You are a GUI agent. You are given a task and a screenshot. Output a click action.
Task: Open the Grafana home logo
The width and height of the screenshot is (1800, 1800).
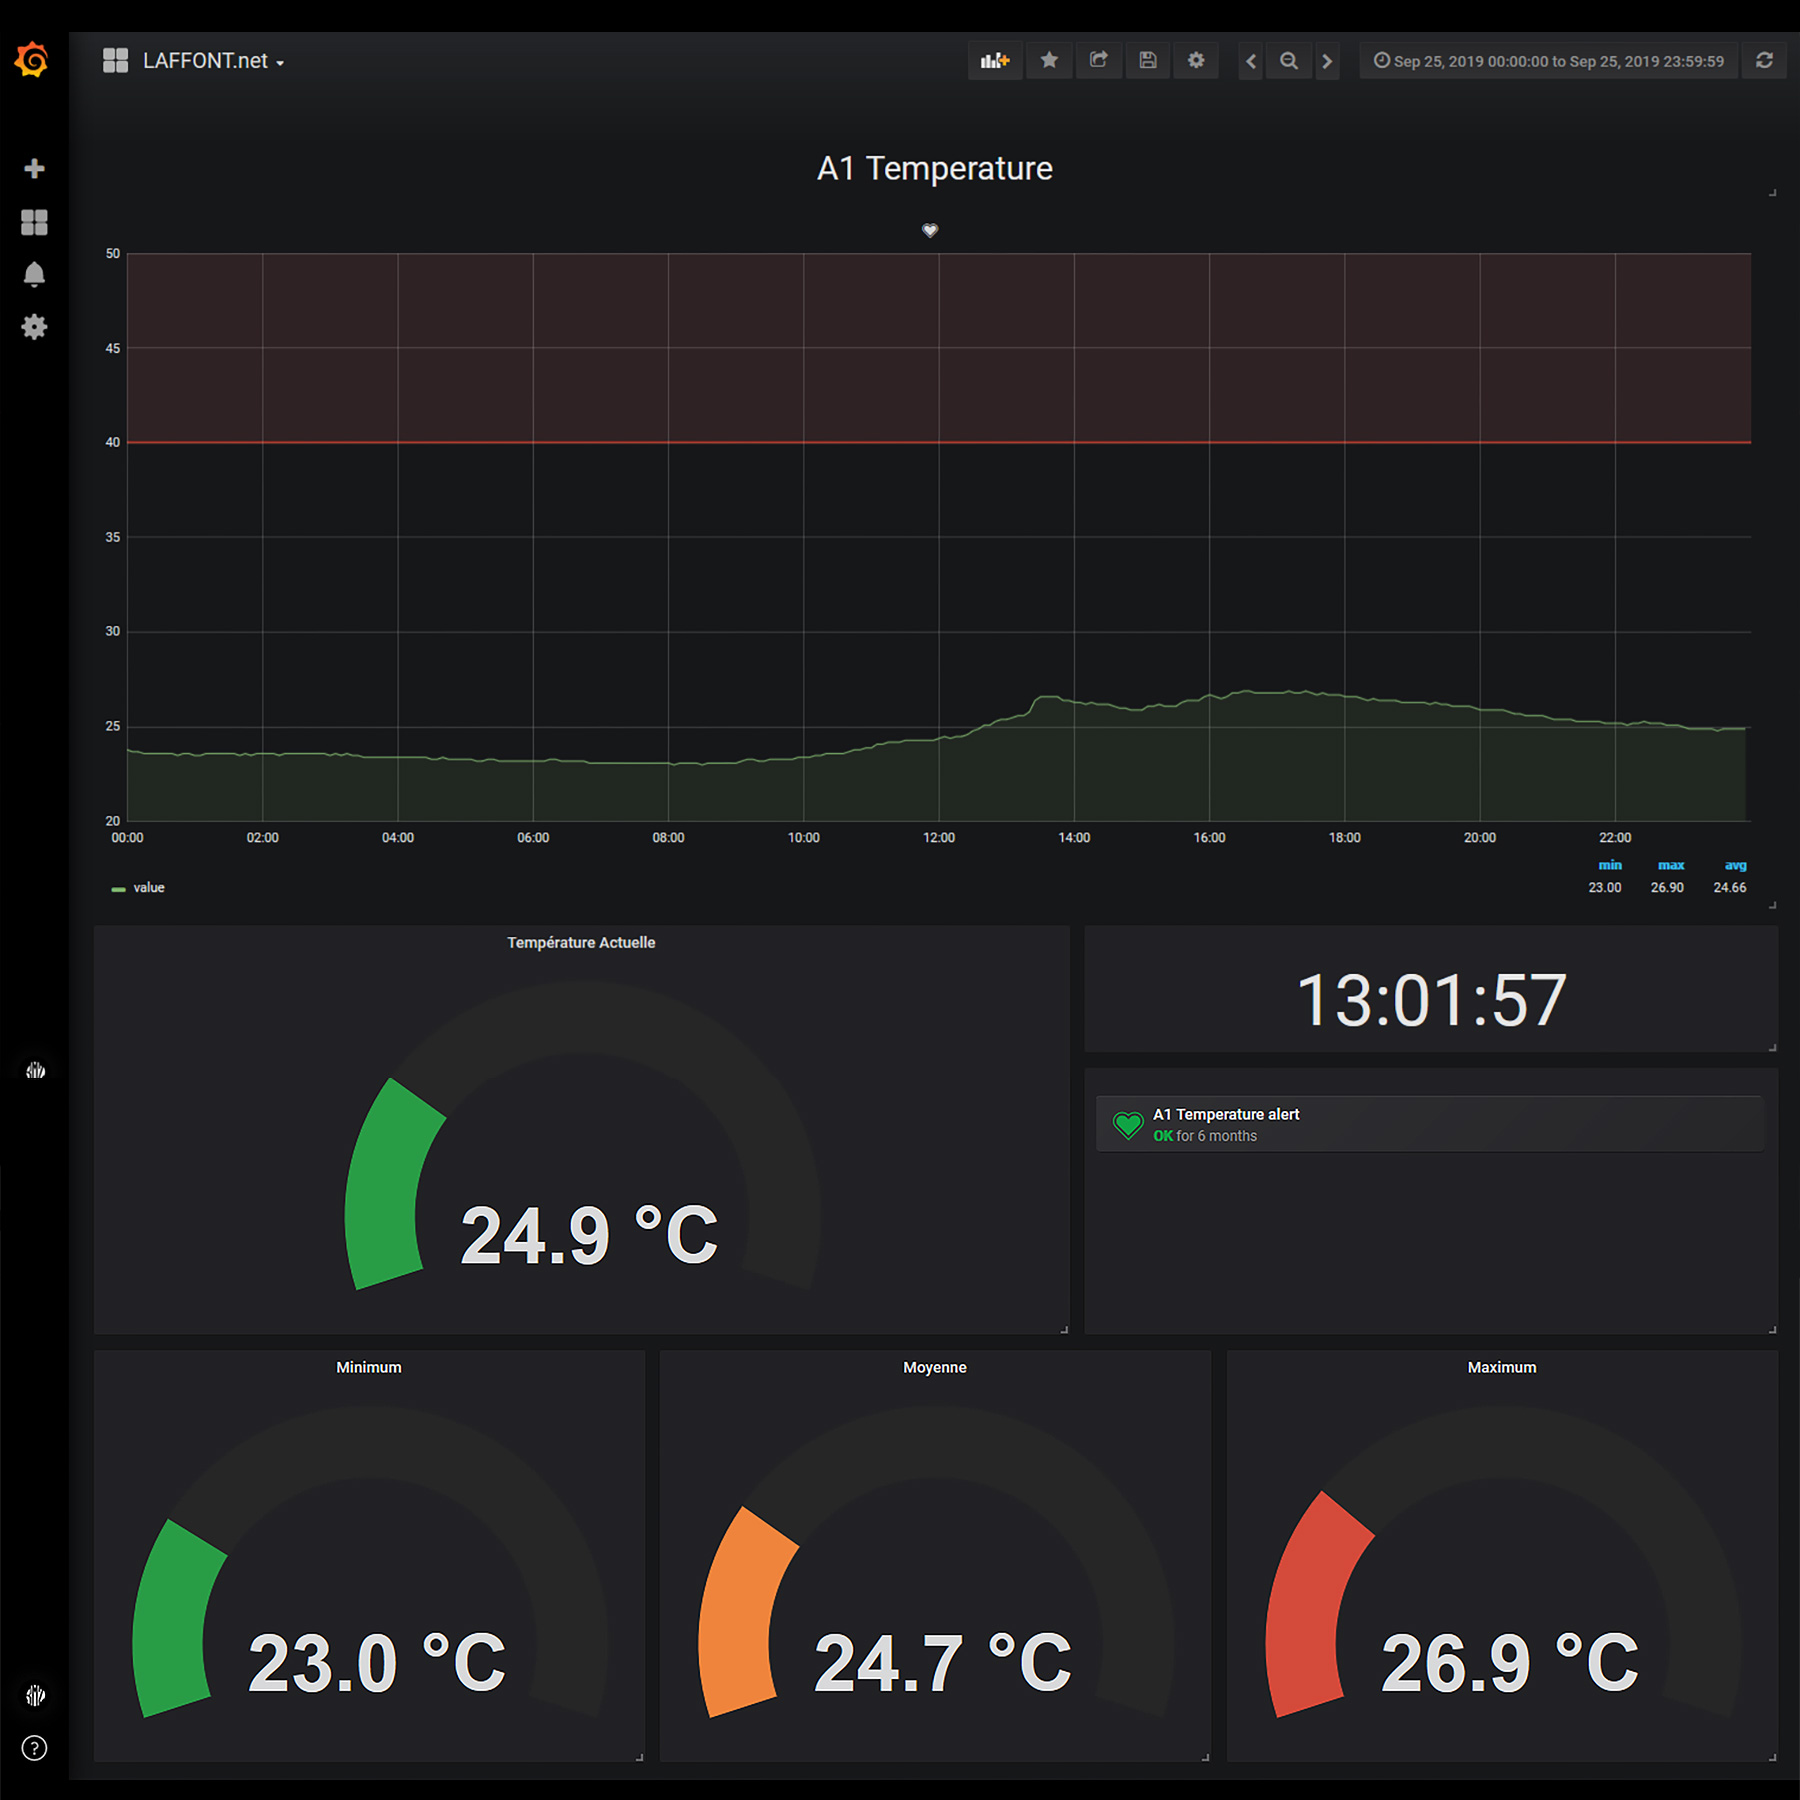coord(32,60)
